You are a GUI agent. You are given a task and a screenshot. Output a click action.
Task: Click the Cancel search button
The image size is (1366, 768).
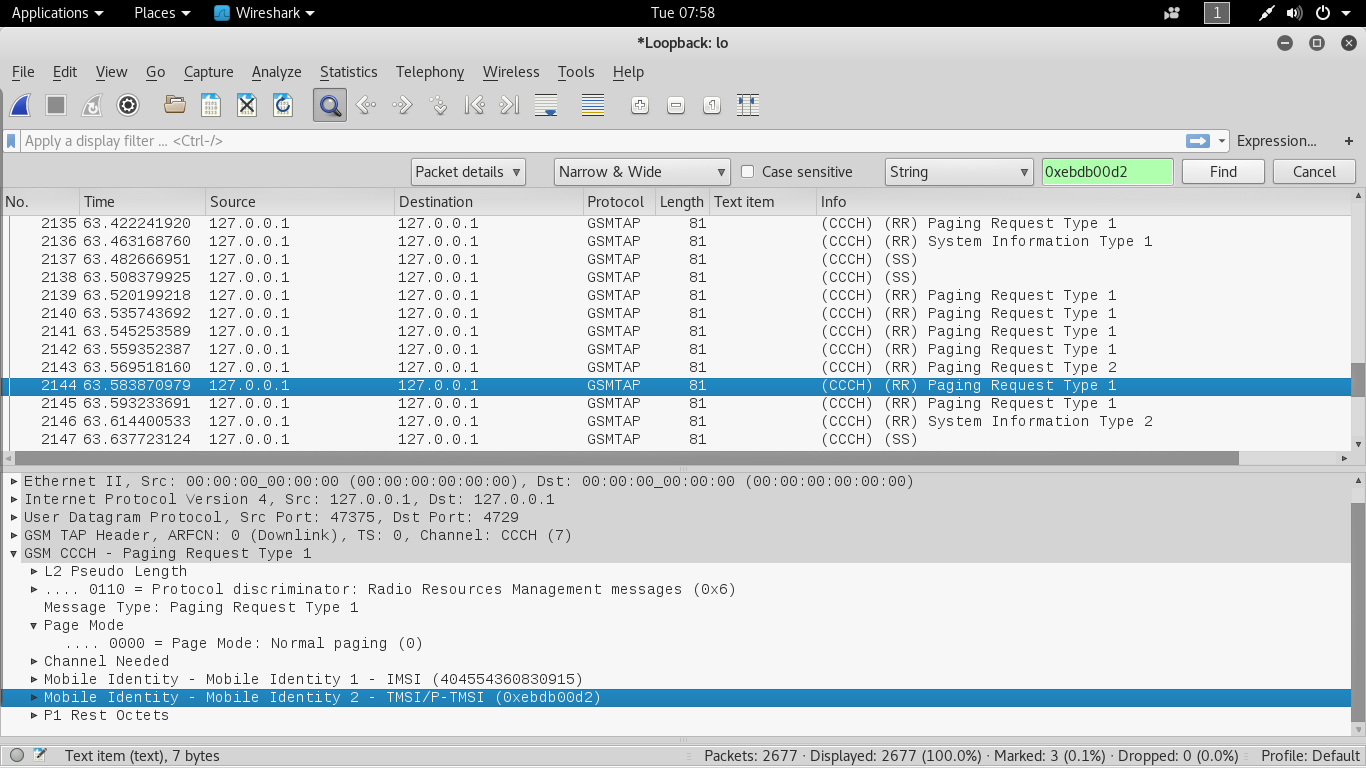pos(1314,172)
